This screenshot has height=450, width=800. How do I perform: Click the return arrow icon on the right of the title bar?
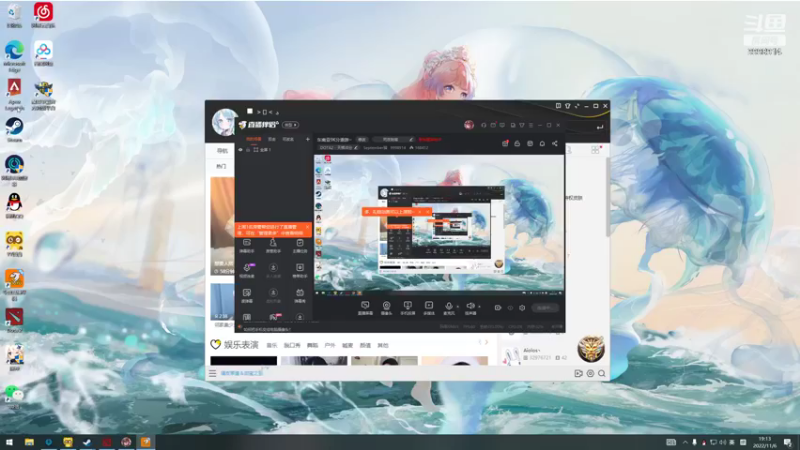pyautogui.click(x=599, y=126)
